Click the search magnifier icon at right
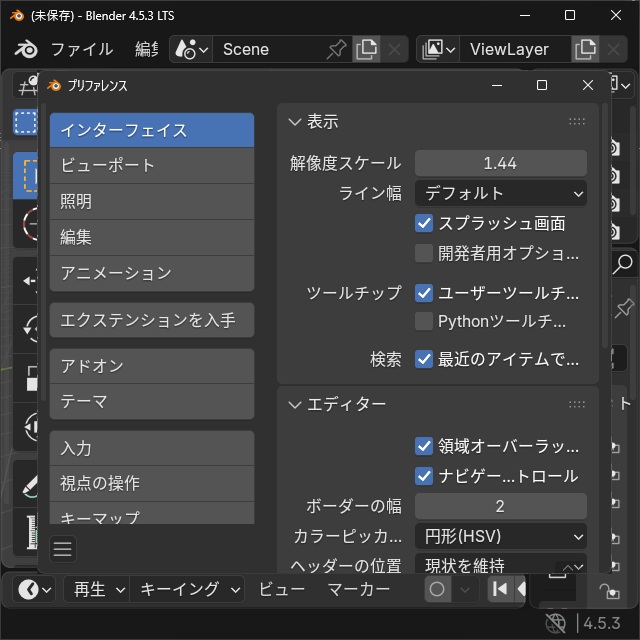Screen dimensions: 640x640 pyautogui.click(x=624, y=264)
